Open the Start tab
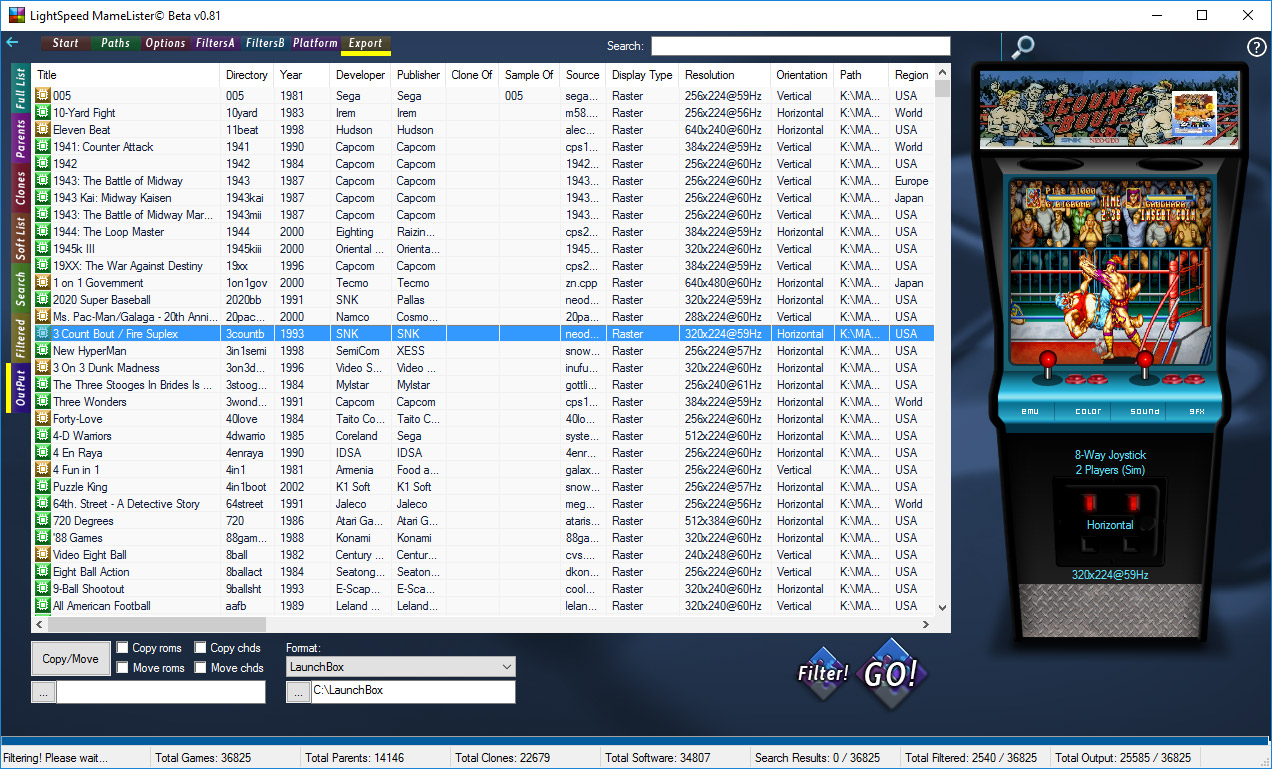The width and height of the screenshot is (1272, 769). pyautogui.click(x=65, y=43)
